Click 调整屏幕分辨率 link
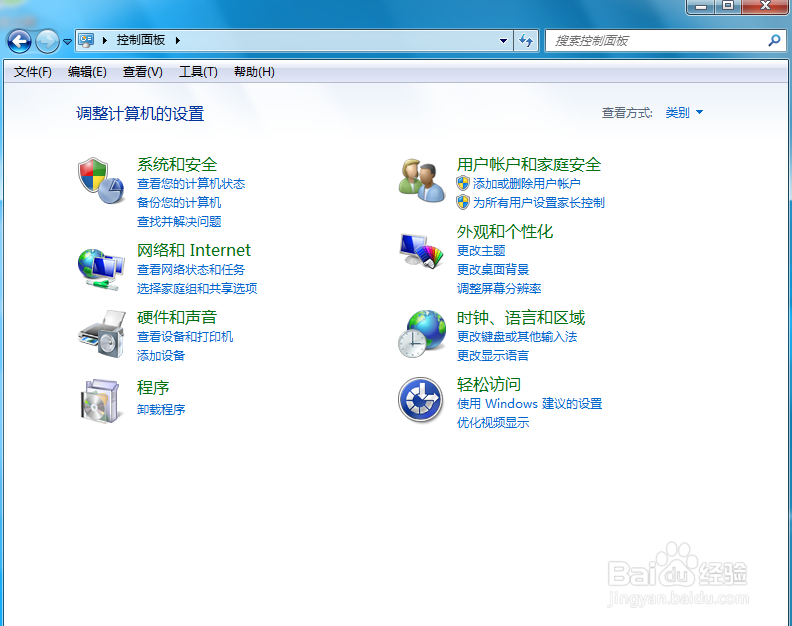The width and height of the screenshot is (792, 626). pos(499,288)
